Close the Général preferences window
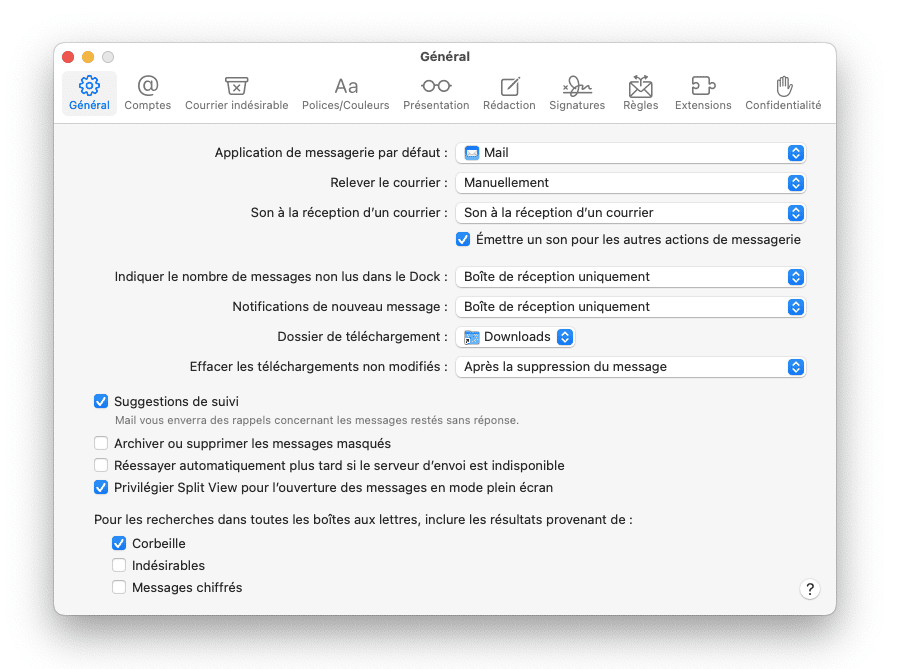The width and height of the screenshot is (901, 669). [68, 57]
